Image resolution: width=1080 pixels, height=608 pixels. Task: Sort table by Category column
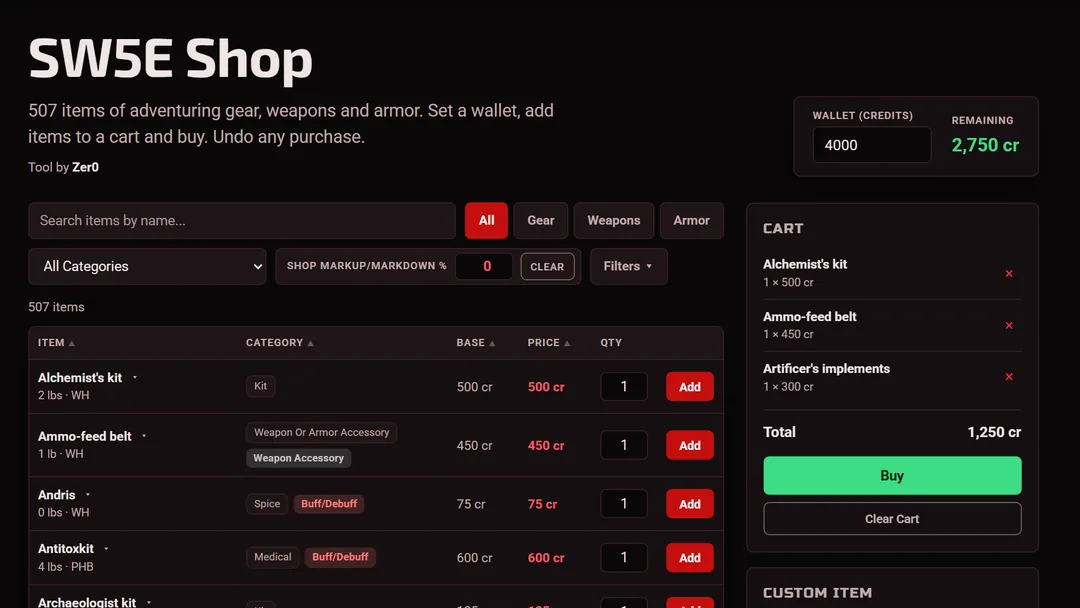280,342
